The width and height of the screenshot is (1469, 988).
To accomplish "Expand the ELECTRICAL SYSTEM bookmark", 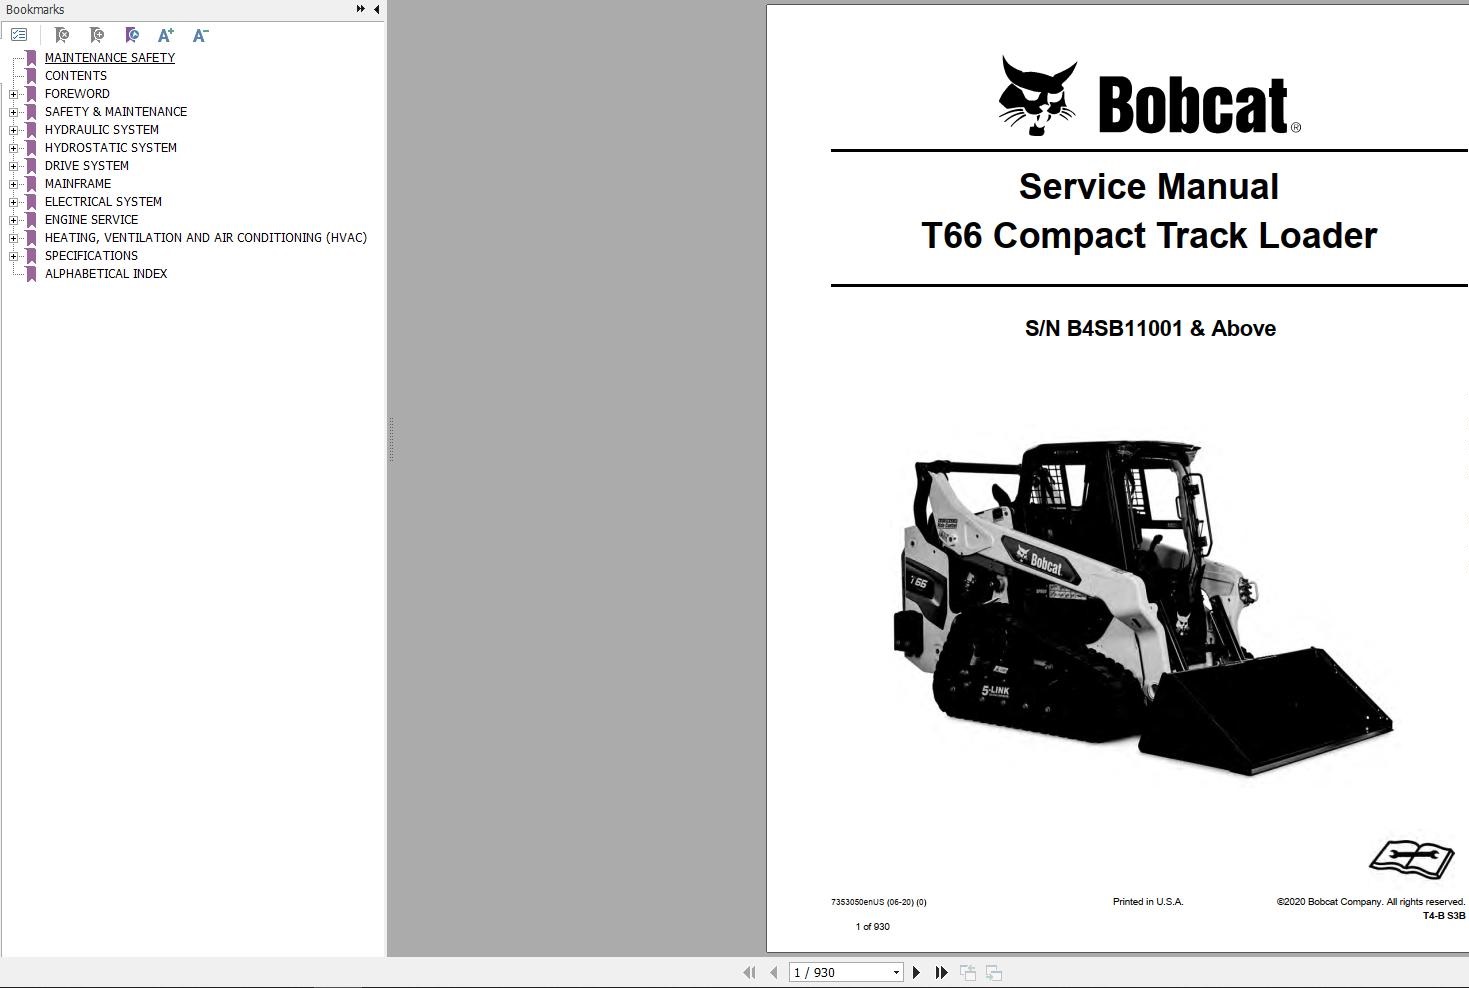I will click(14, 202).
